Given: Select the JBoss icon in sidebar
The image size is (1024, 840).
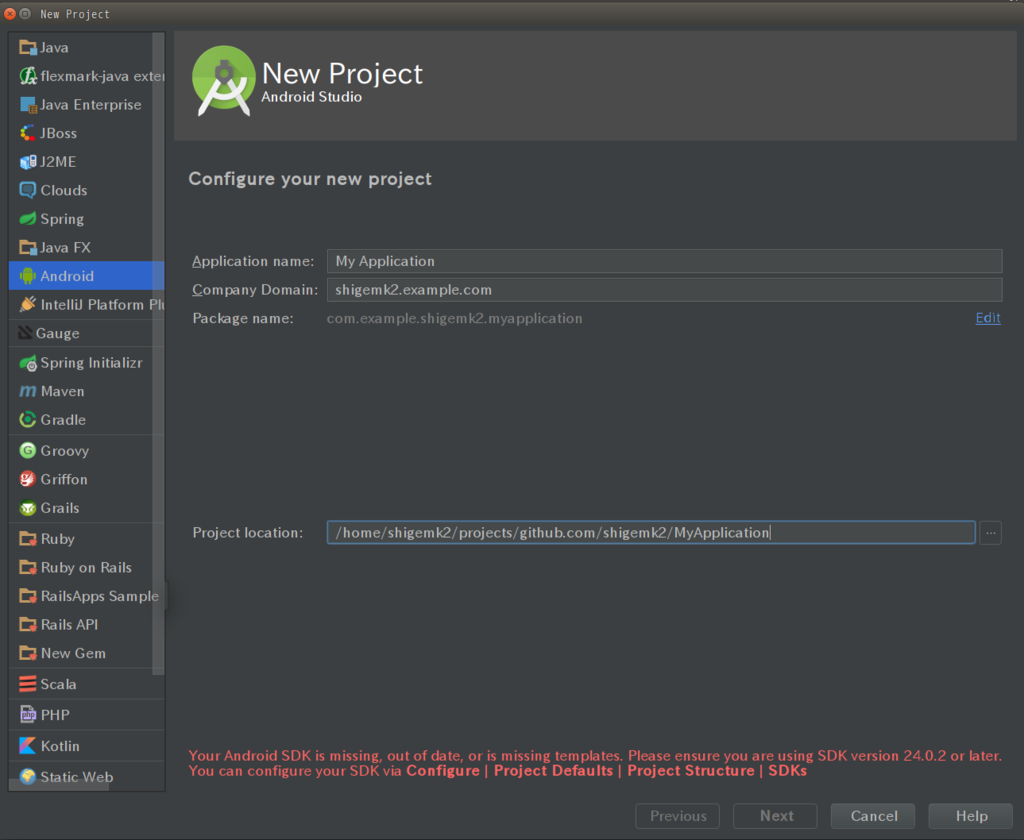Looking at the screenshot, I should pos(27,133).
